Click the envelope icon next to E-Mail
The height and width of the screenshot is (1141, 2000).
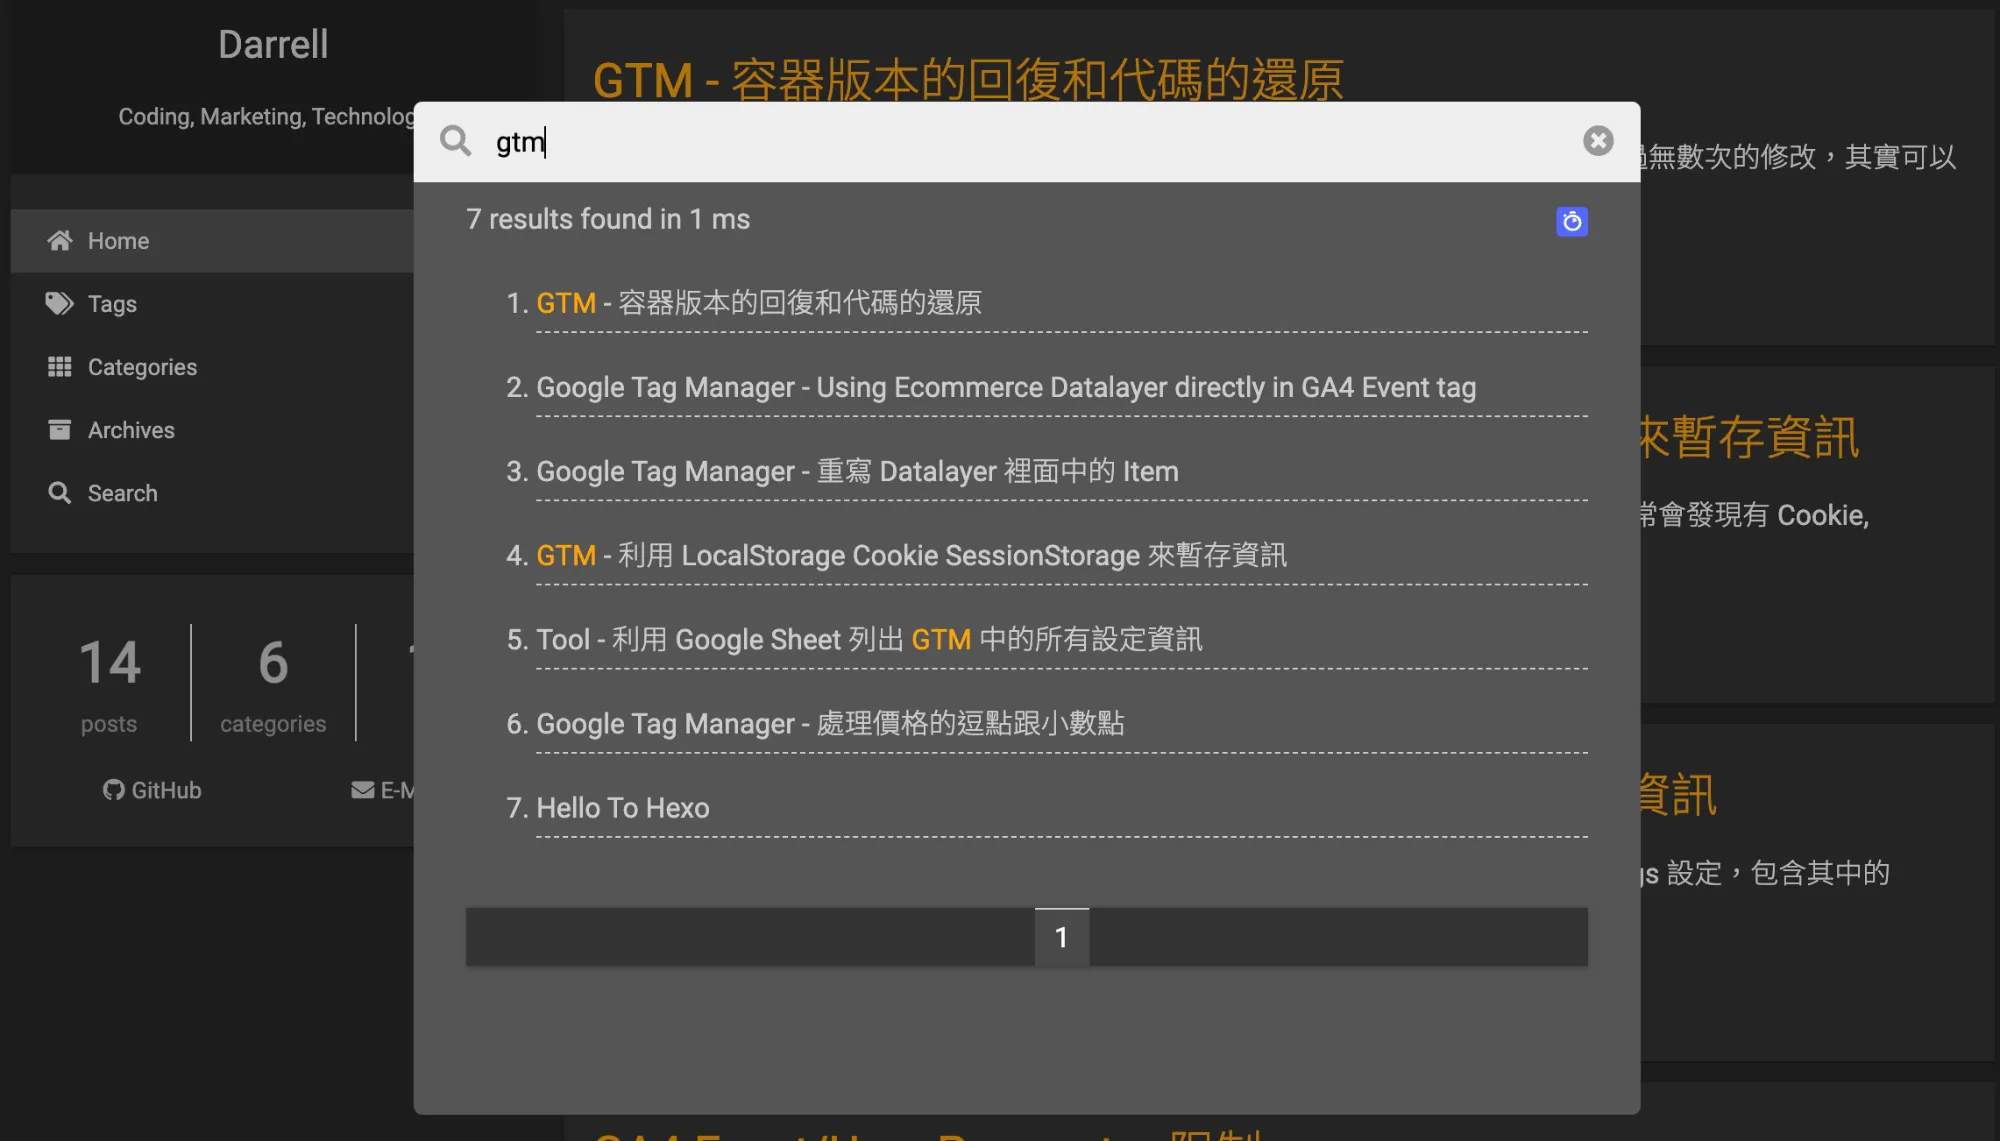362,790
